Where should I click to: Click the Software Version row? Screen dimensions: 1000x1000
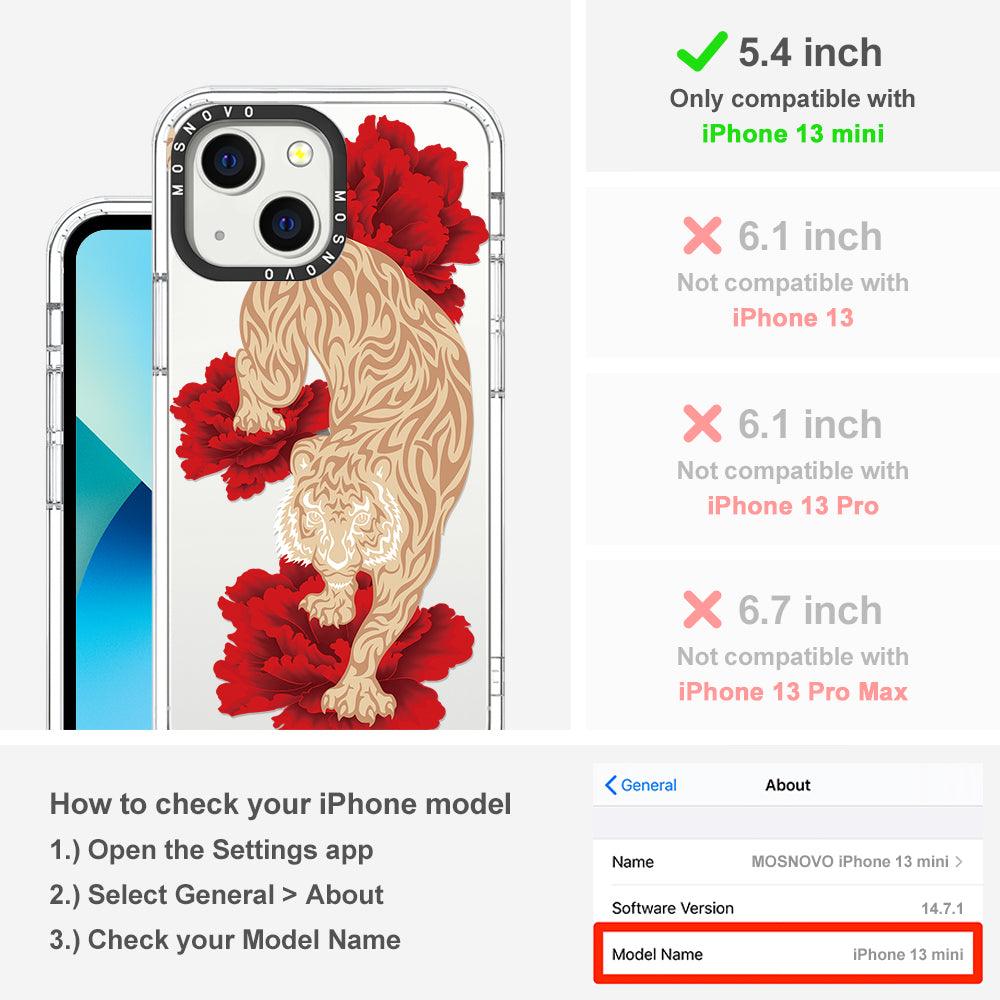pos(788,908)
